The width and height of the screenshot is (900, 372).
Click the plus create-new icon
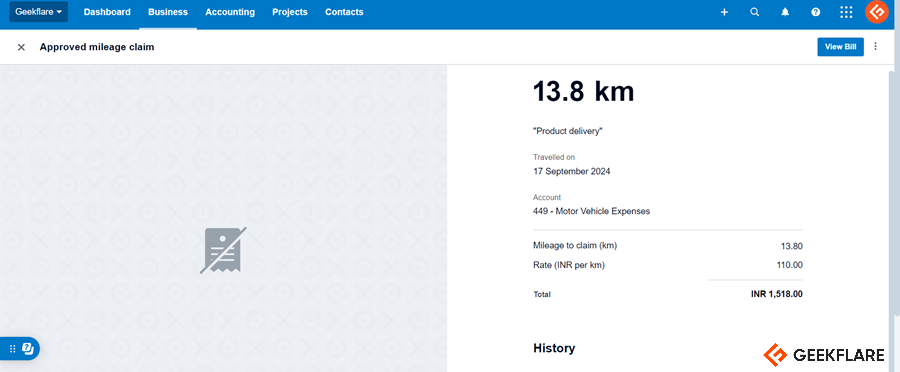[724, 12]
